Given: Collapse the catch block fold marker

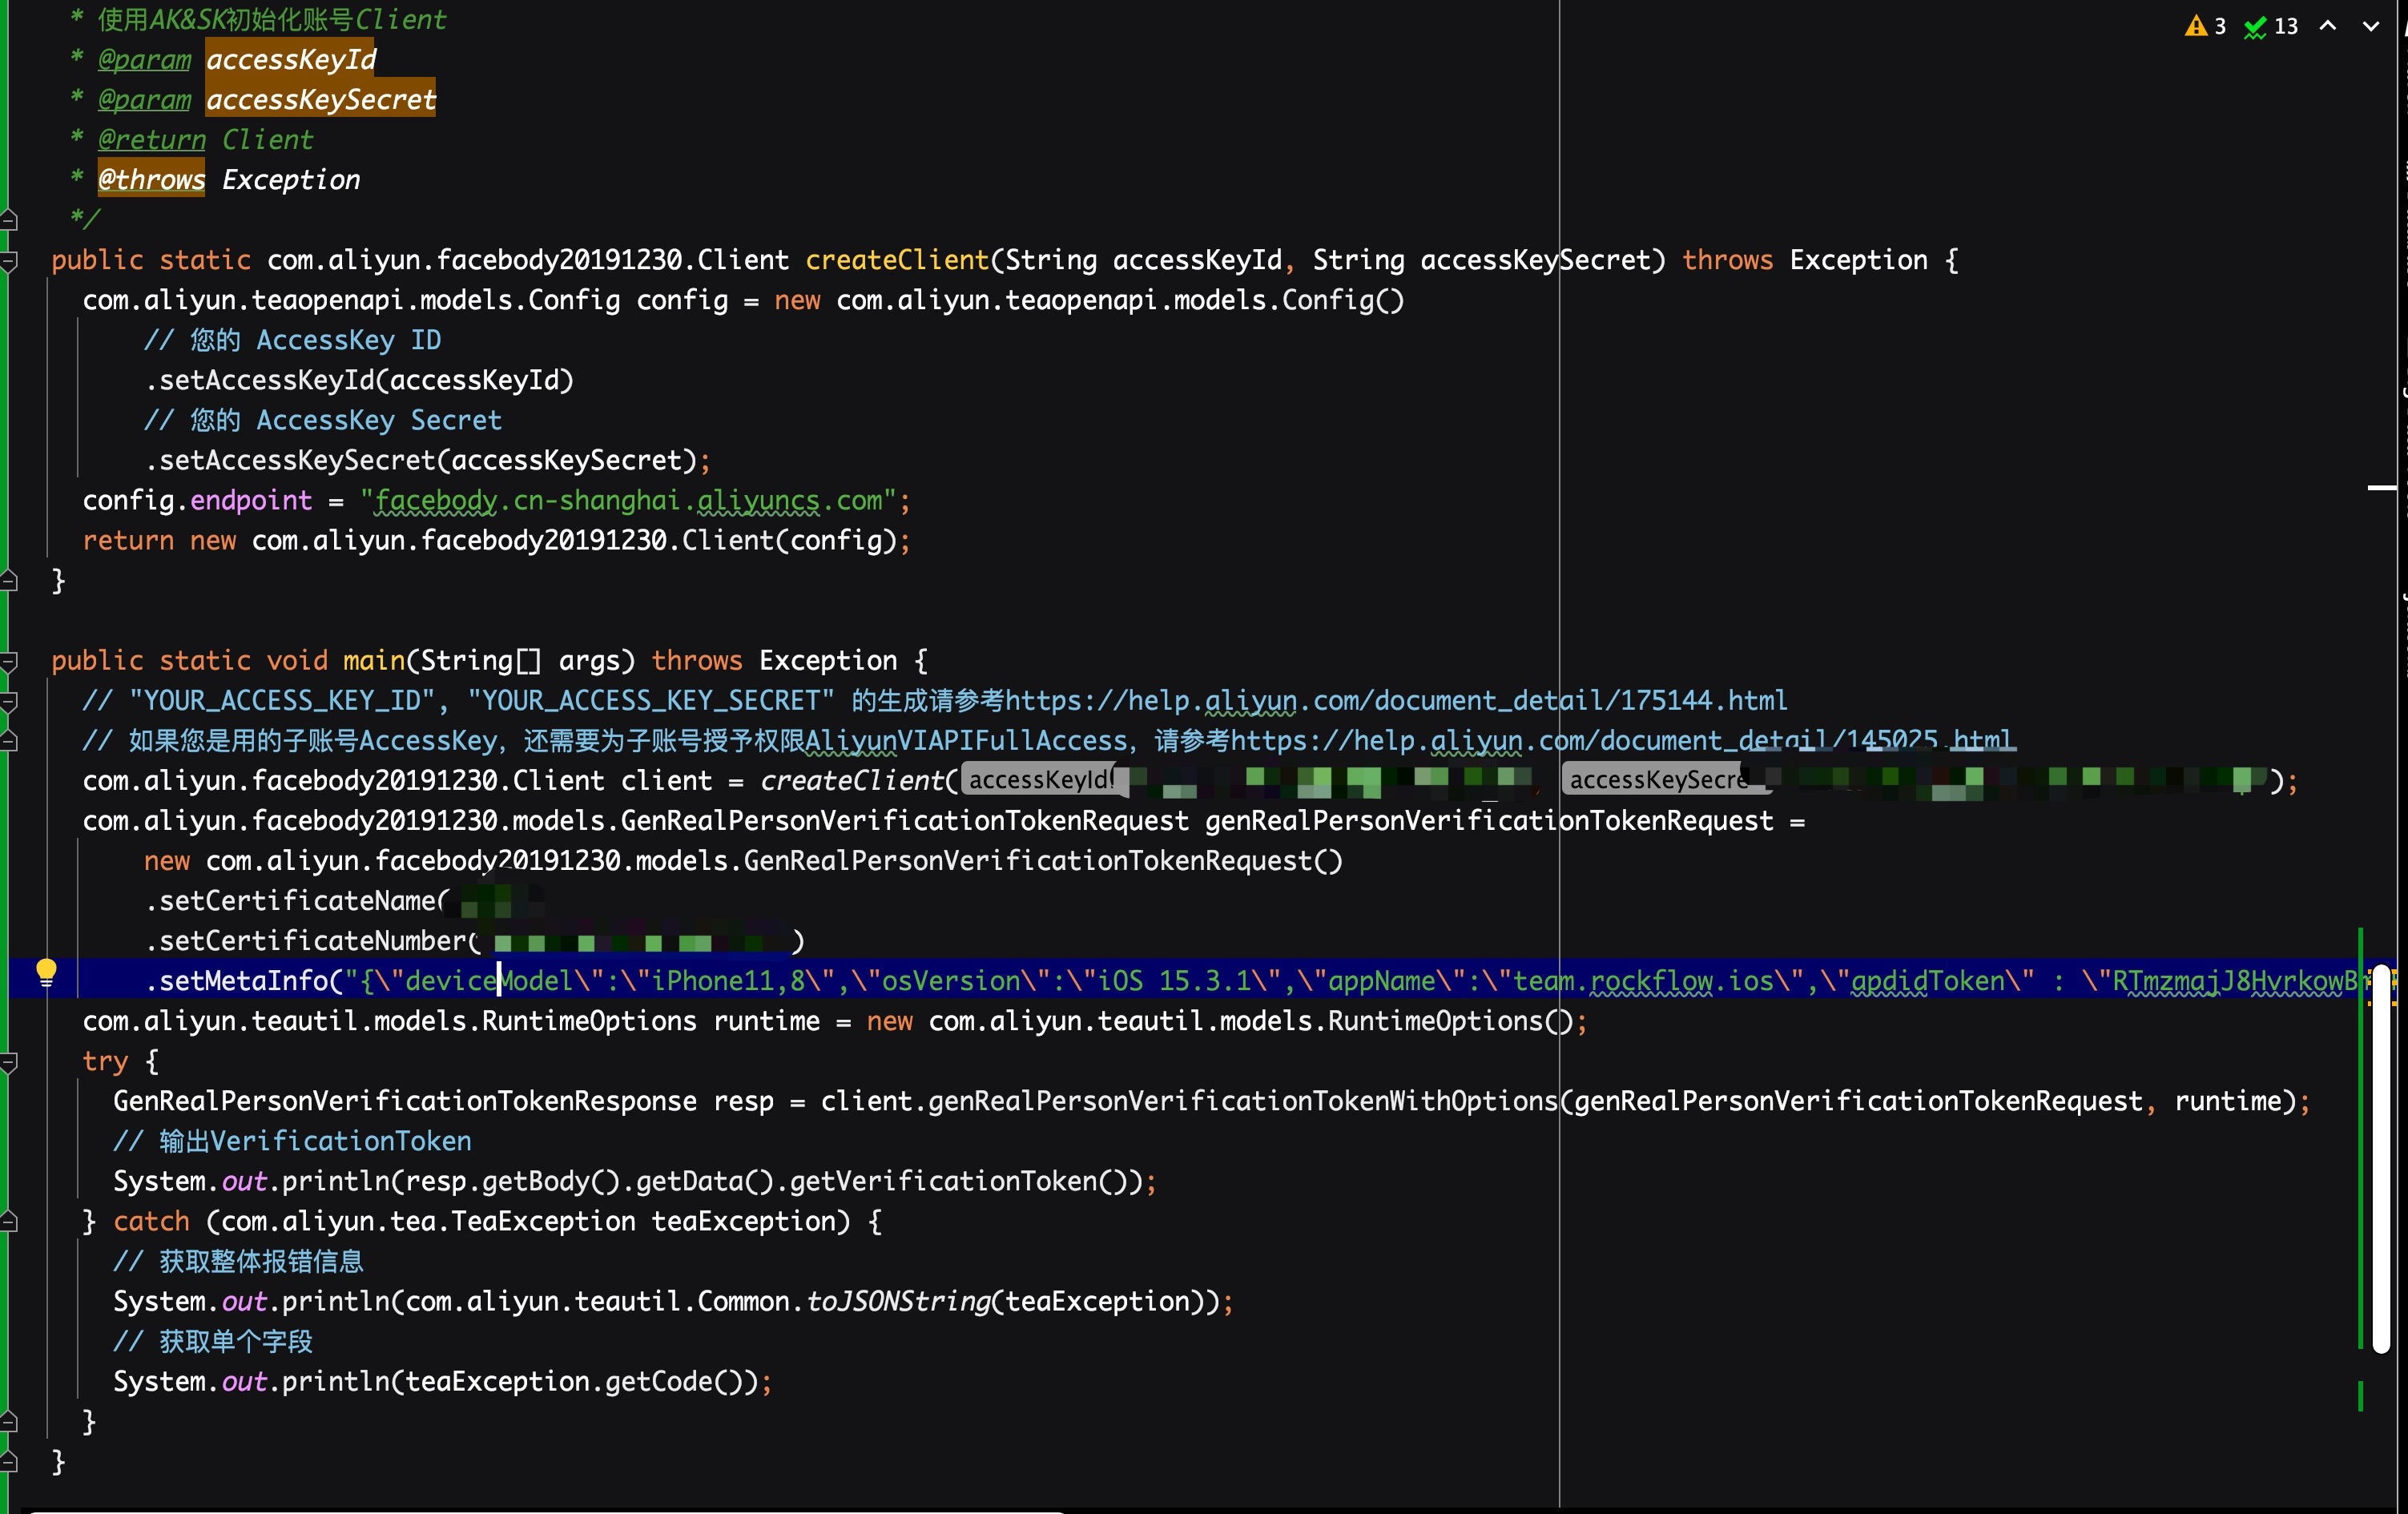Looking at the screenshot, I should click(9, 1221).
